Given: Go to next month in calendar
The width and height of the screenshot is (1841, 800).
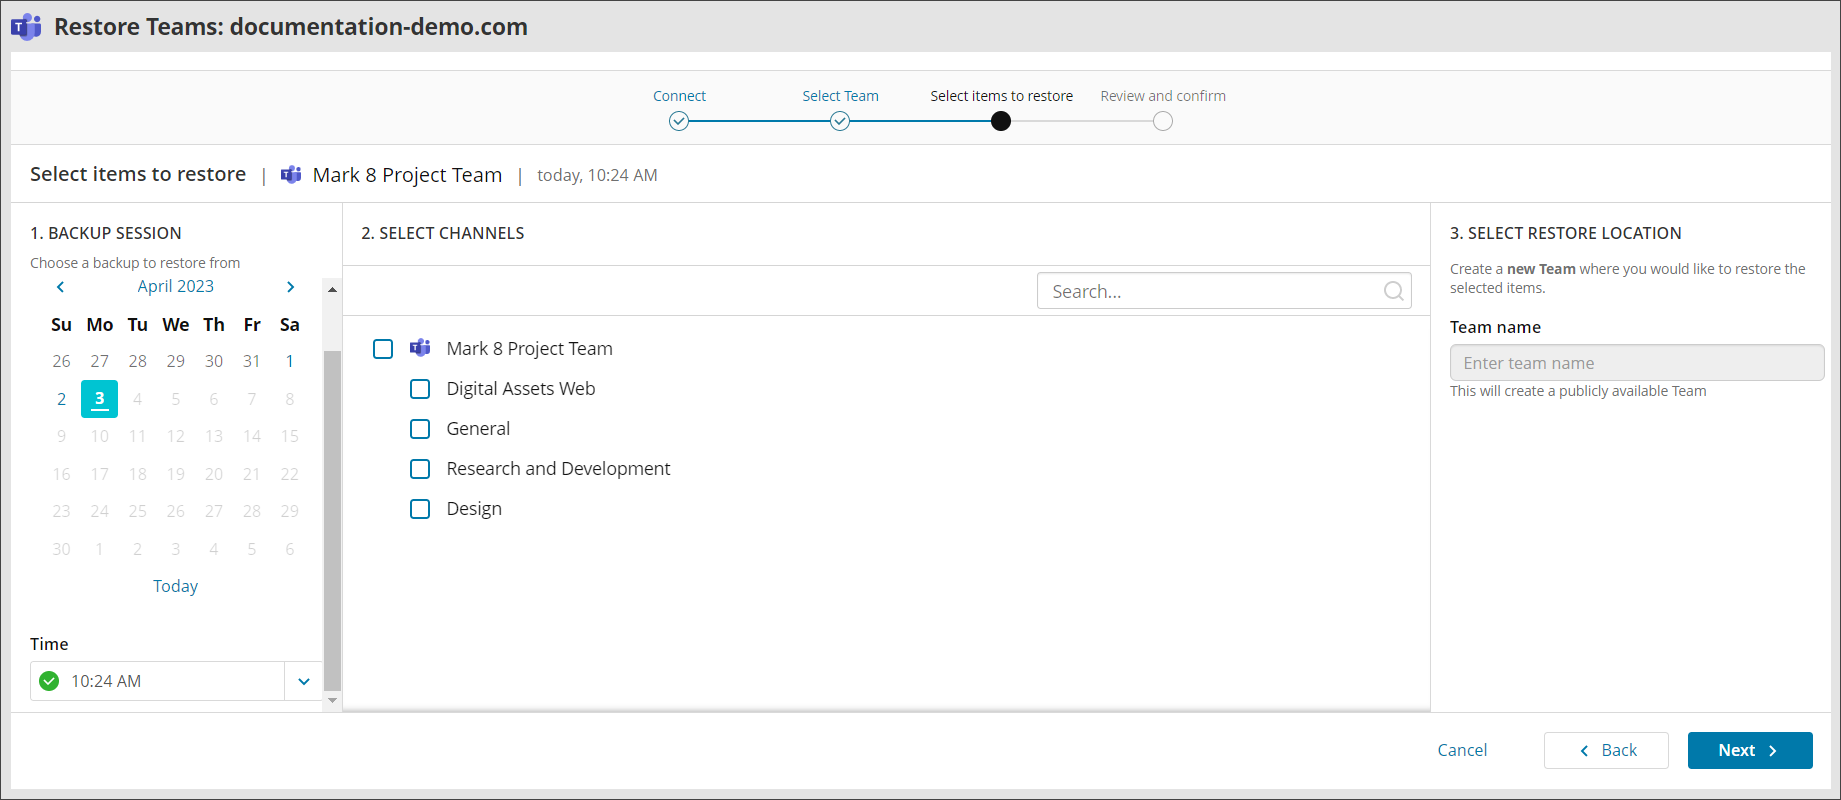Looking at the screenshot, I should tap(290, 287).
